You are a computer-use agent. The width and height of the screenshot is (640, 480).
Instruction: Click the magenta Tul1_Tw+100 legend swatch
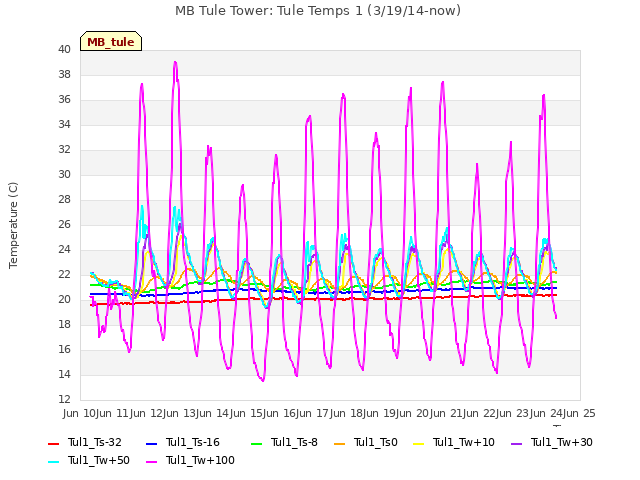151,461
